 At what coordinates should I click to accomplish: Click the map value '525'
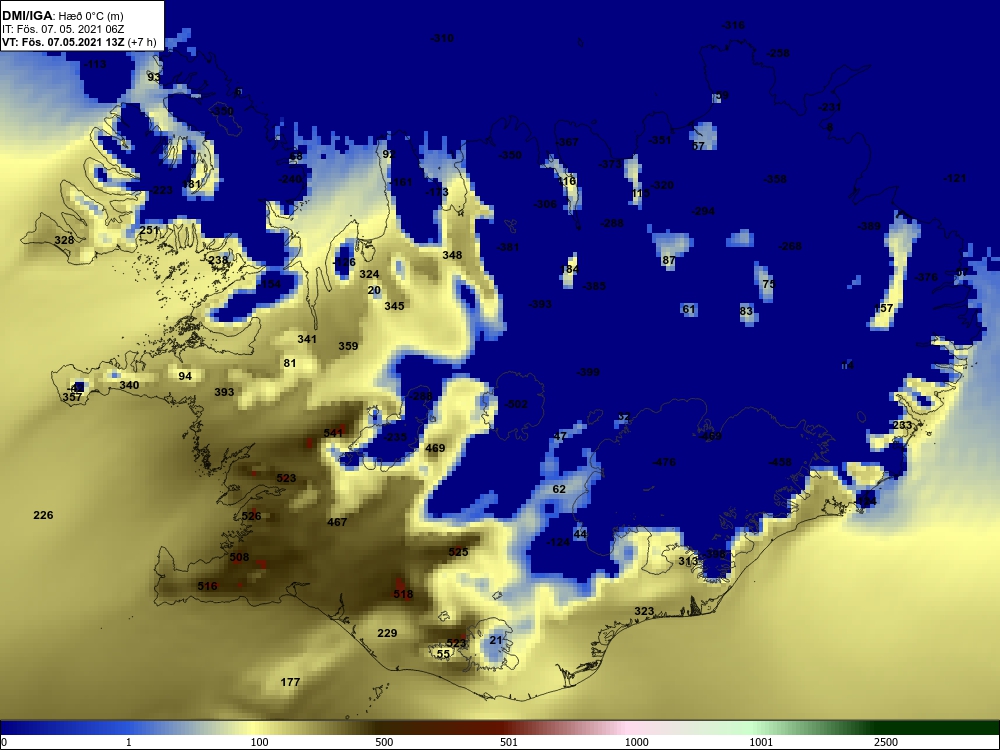tap(459, 552)
